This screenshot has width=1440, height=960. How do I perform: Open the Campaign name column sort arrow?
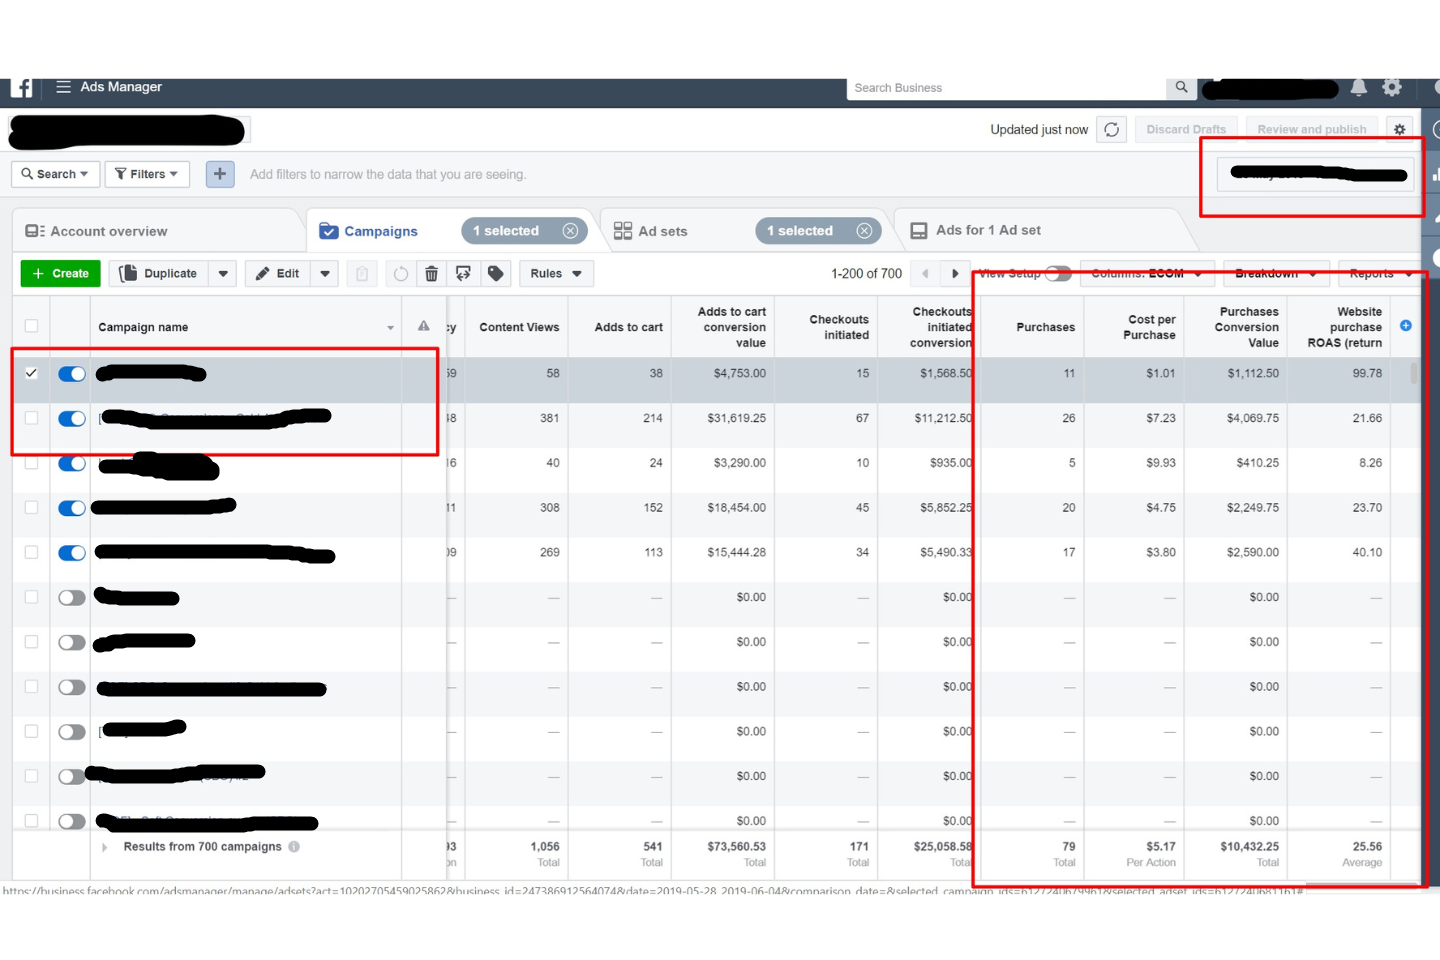click(x=390, y=328)
